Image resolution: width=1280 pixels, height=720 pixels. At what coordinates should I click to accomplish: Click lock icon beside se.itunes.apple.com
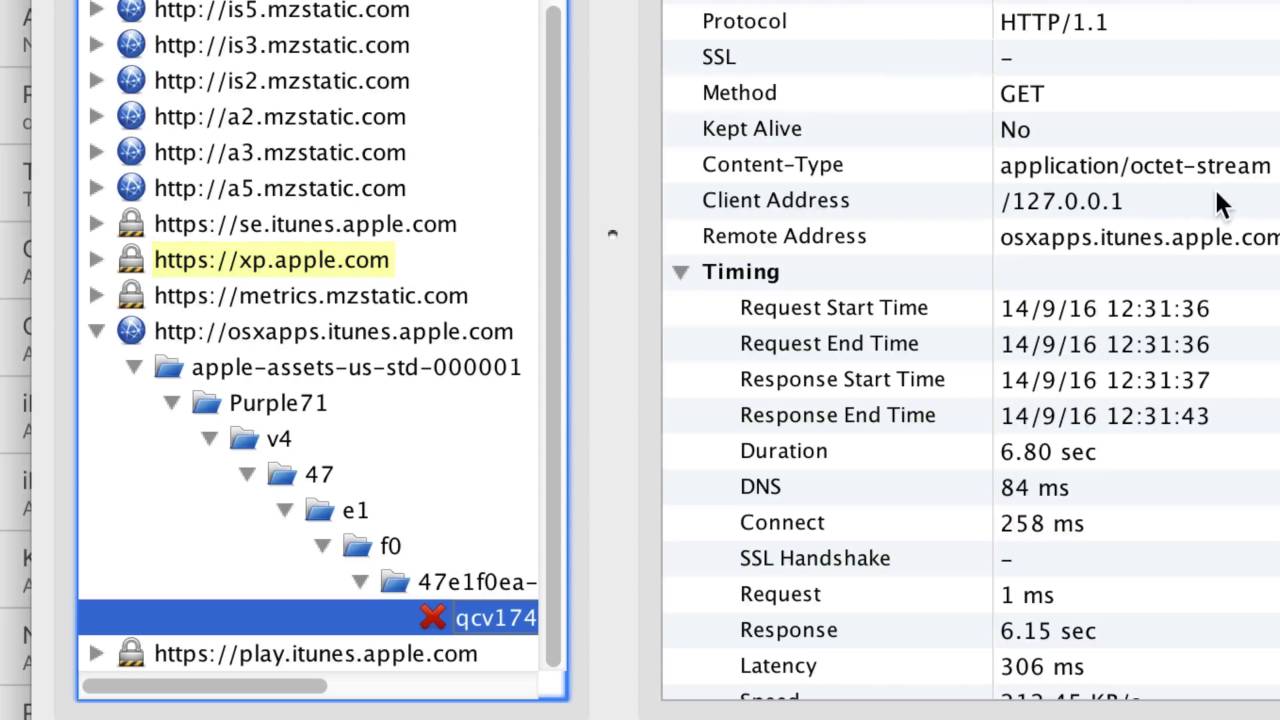point(131,224)
